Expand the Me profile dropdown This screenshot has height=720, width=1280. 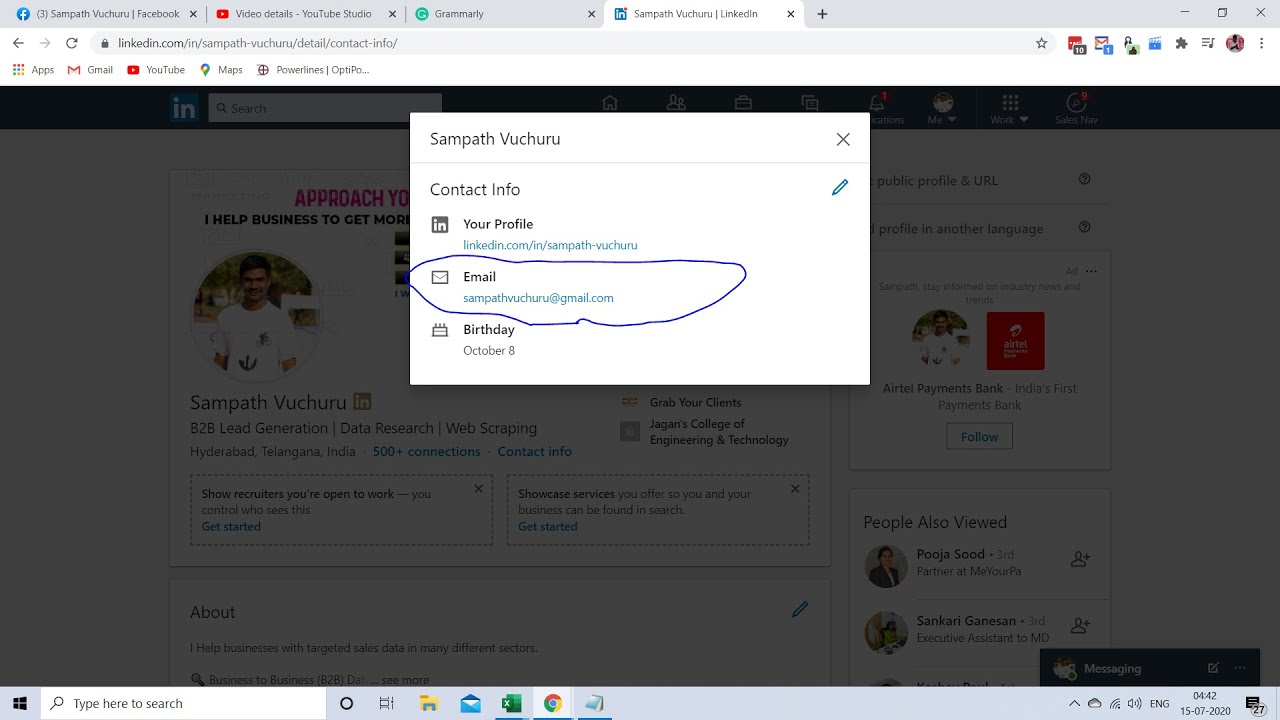pyautogui.click(x=942, y=108)
